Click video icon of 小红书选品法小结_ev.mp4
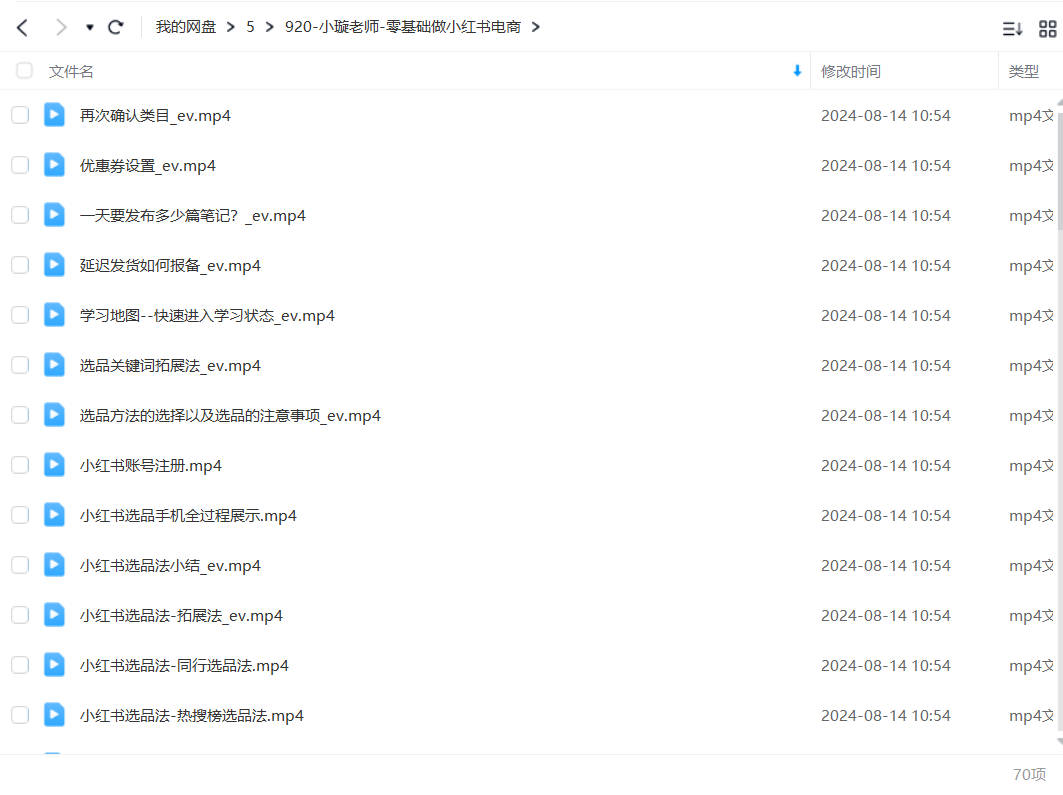The height and width of the screenshot is (795, 1063). coord(54,565)
